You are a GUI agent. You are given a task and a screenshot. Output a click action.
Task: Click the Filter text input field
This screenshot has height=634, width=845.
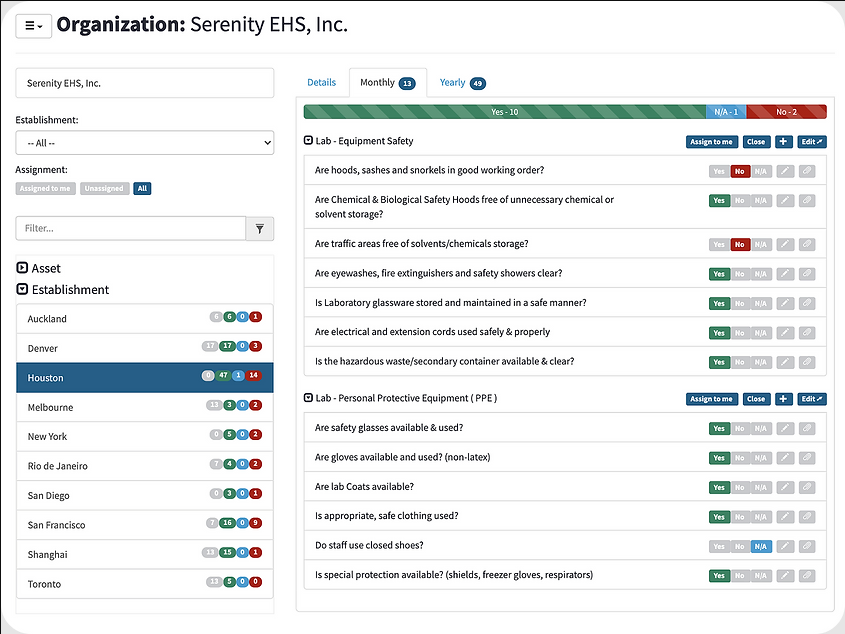click(x=131, y=229)
